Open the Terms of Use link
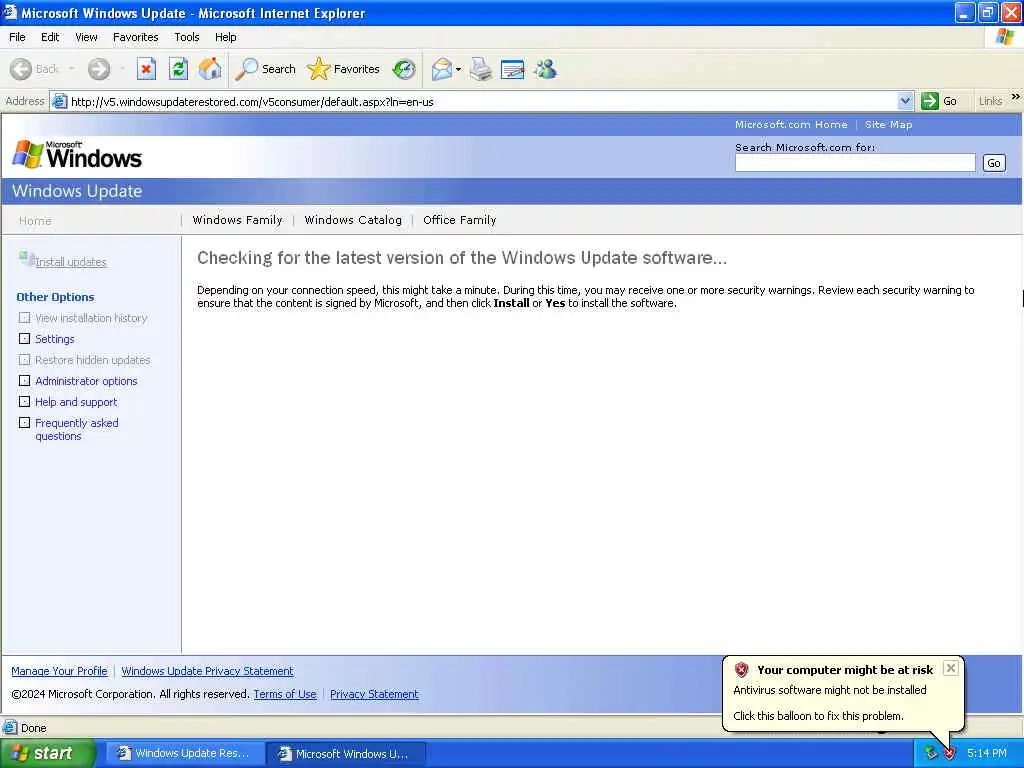 coord(285,694)
